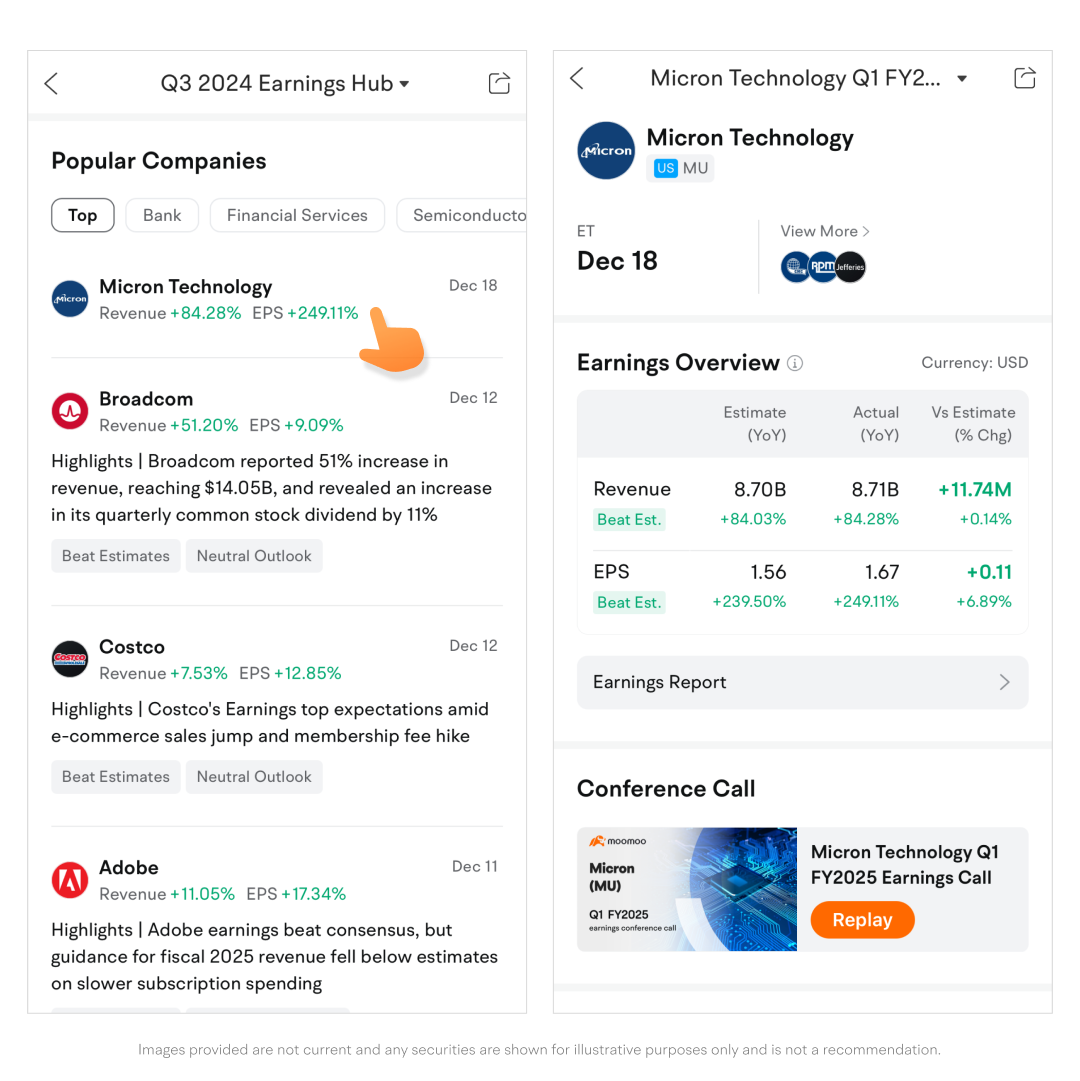Tap the Broadcom logo icon

pos(70,411)
